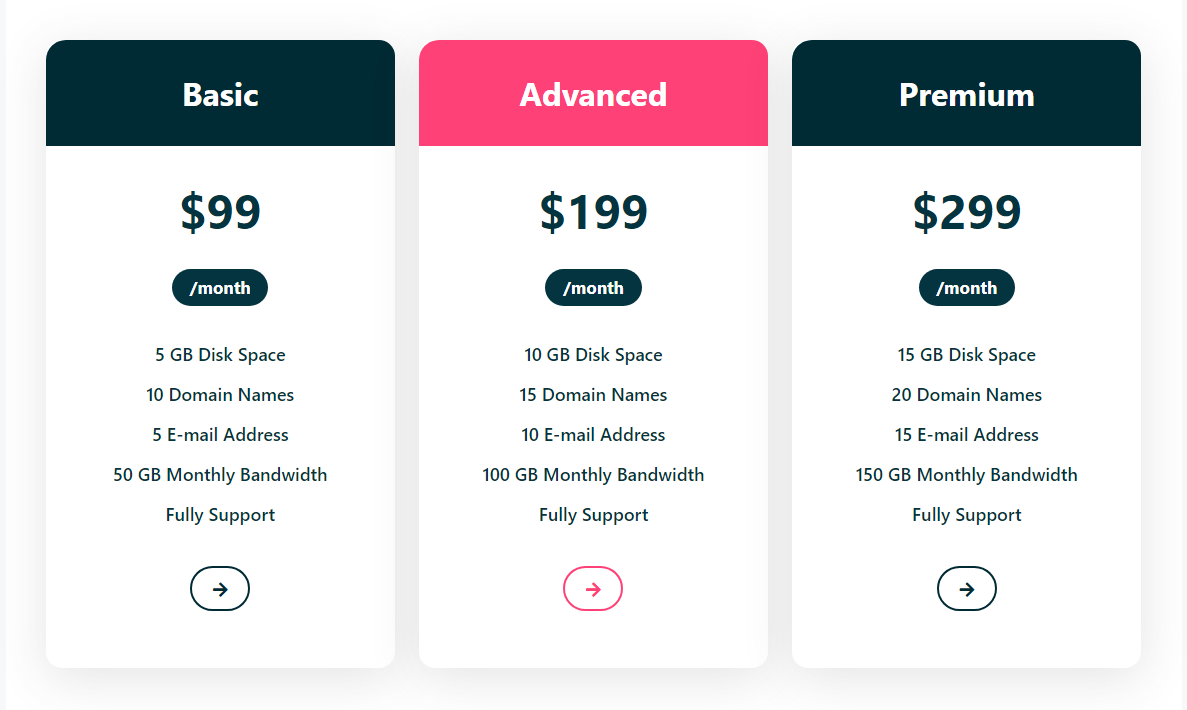Screen dimensions: 1187x710
Task: Select the Premium plan header
Action: point(967,93)
